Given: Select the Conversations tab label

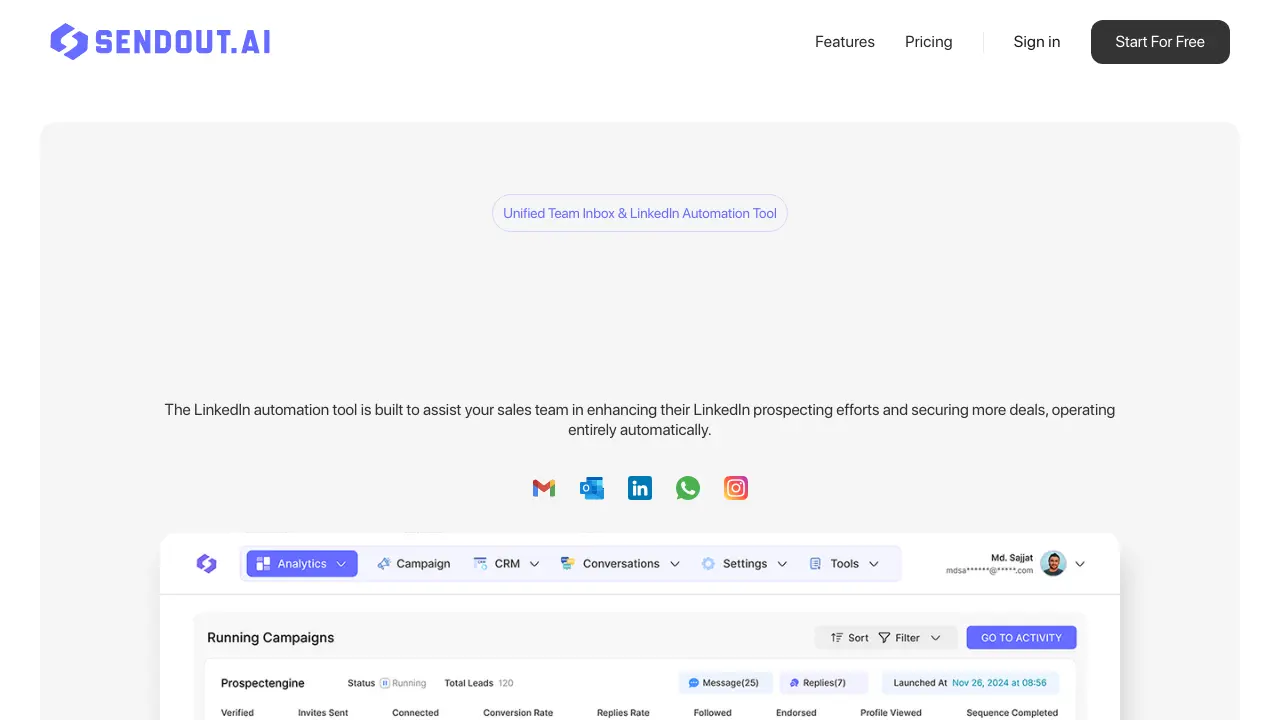Looking at the screenshot, I should pos(621,564).
